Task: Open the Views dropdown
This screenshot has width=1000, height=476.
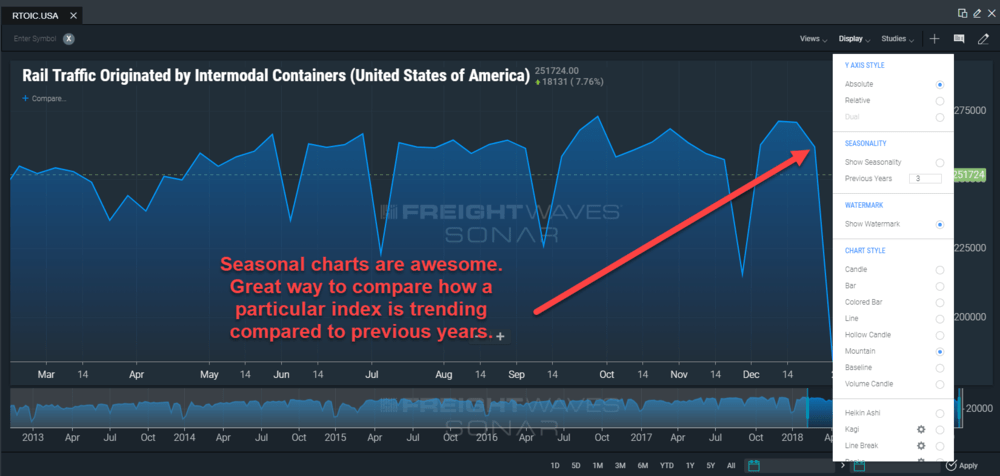Action: 813,39
